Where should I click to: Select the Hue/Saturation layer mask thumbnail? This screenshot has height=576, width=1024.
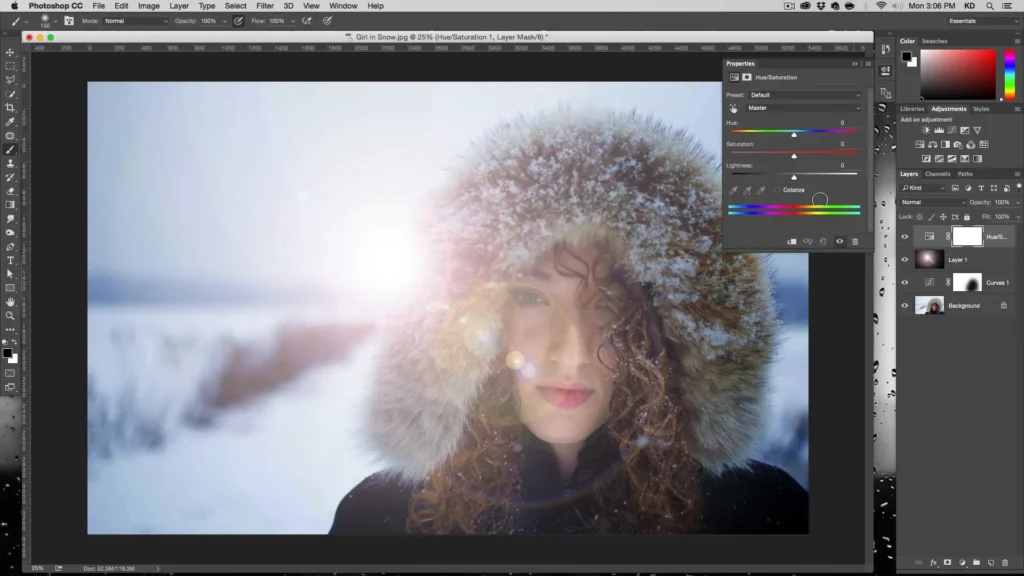[x=967, y=236]
